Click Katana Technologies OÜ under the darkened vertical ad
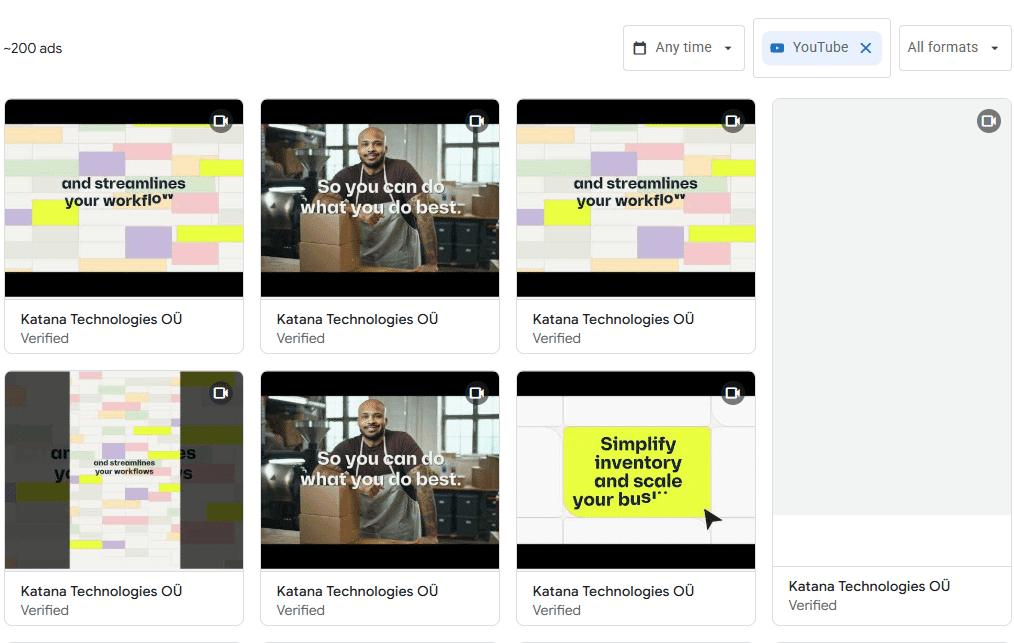Screen dimensions: 1014x643 102,591
